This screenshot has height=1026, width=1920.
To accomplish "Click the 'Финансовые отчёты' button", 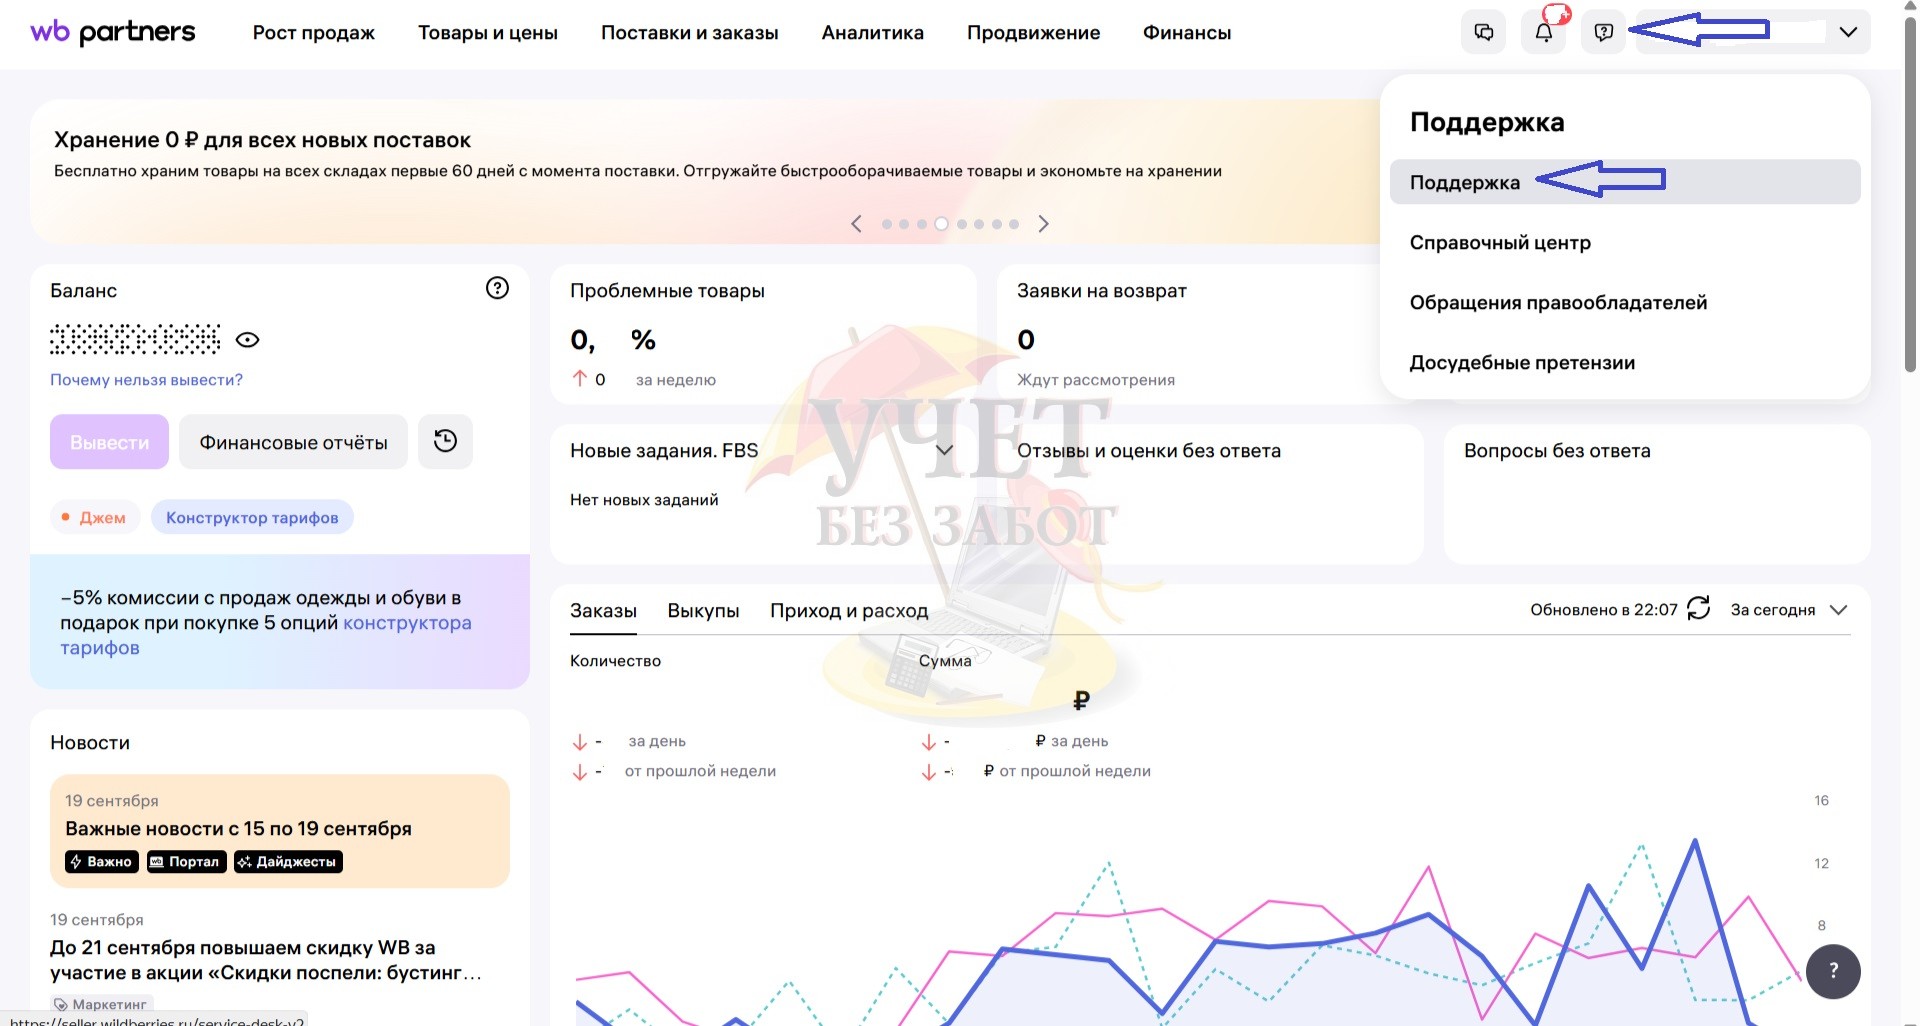I will [x=293, y=442].
